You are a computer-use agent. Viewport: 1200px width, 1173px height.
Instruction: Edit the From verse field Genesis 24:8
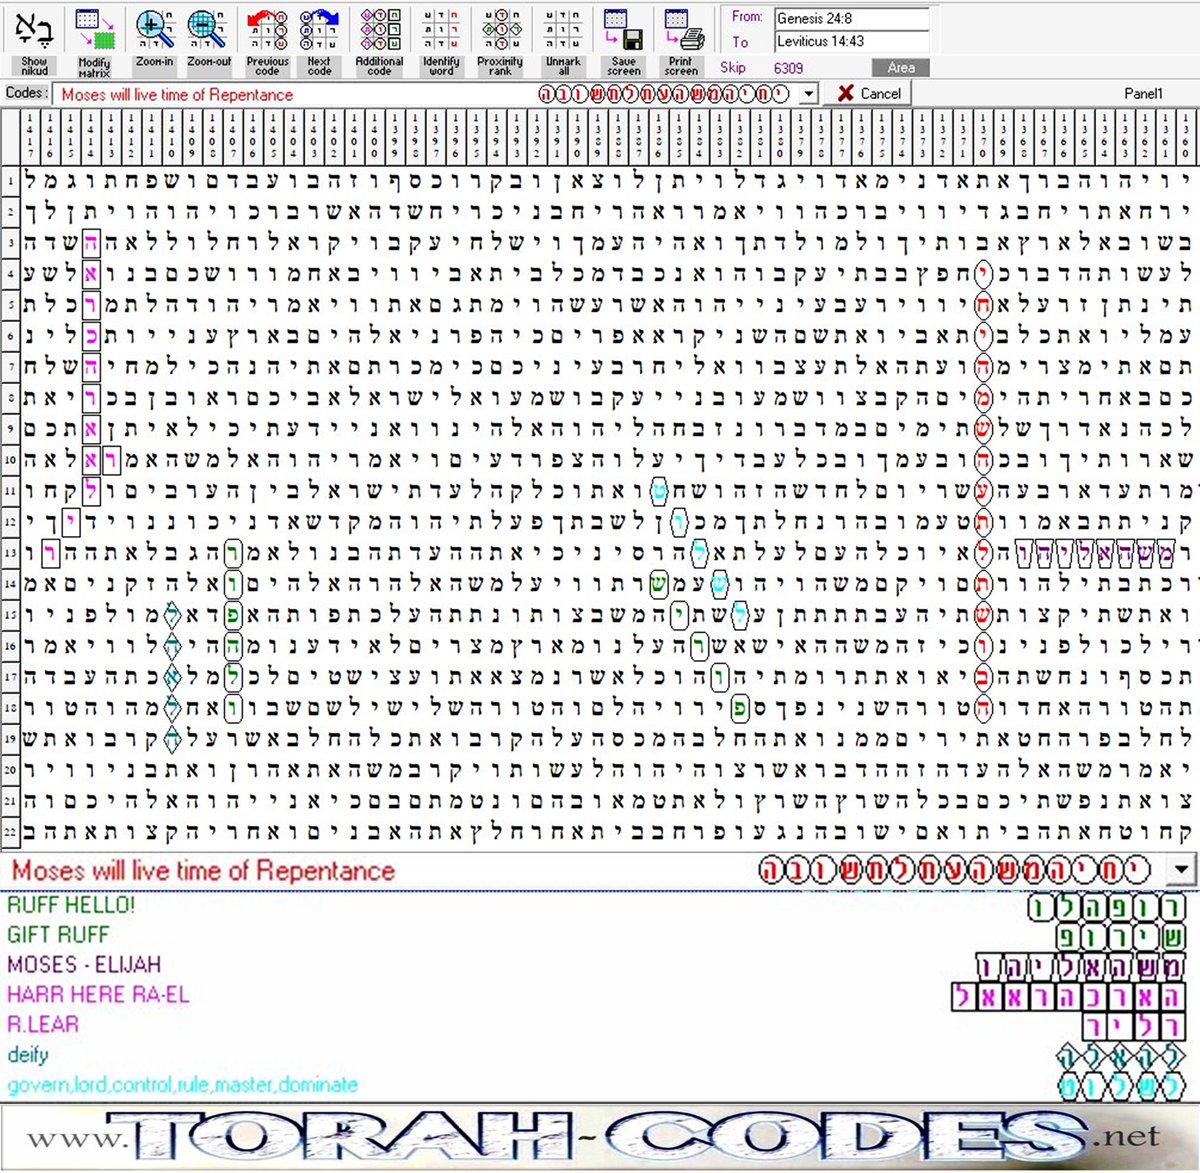(851, 18)
